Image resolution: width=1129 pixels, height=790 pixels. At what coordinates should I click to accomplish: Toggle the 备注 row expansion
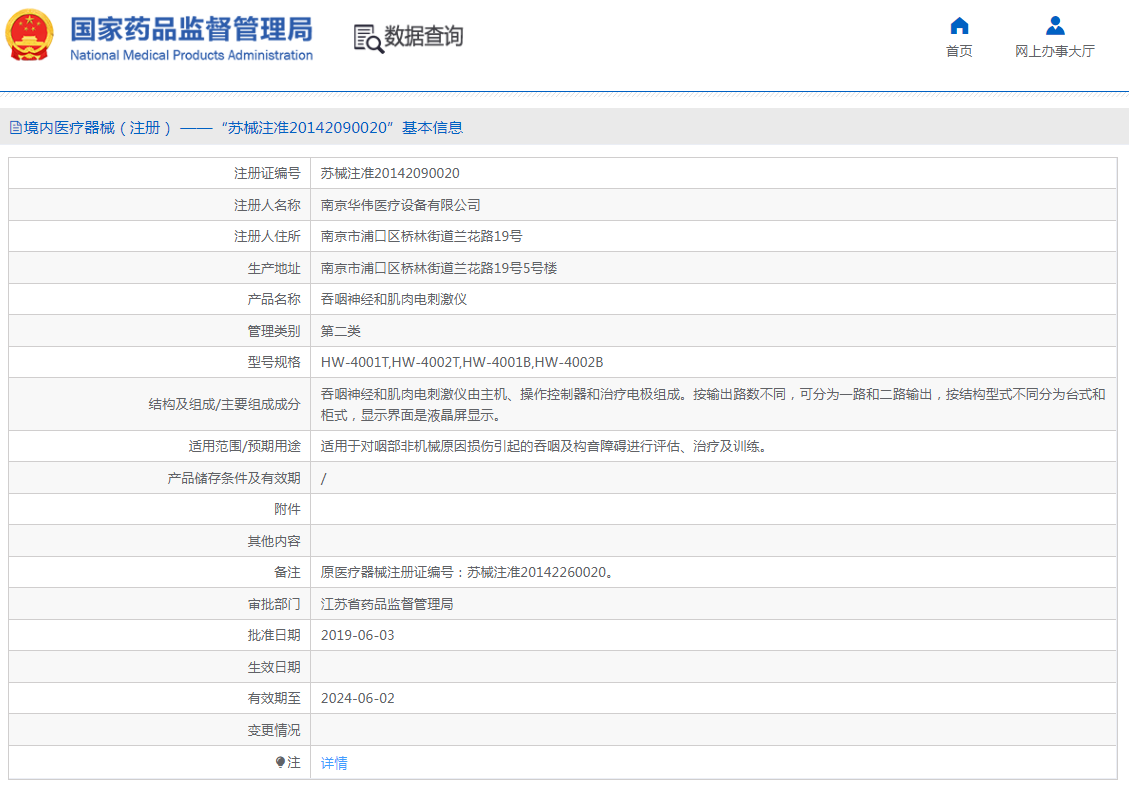(x=290, y=571)
